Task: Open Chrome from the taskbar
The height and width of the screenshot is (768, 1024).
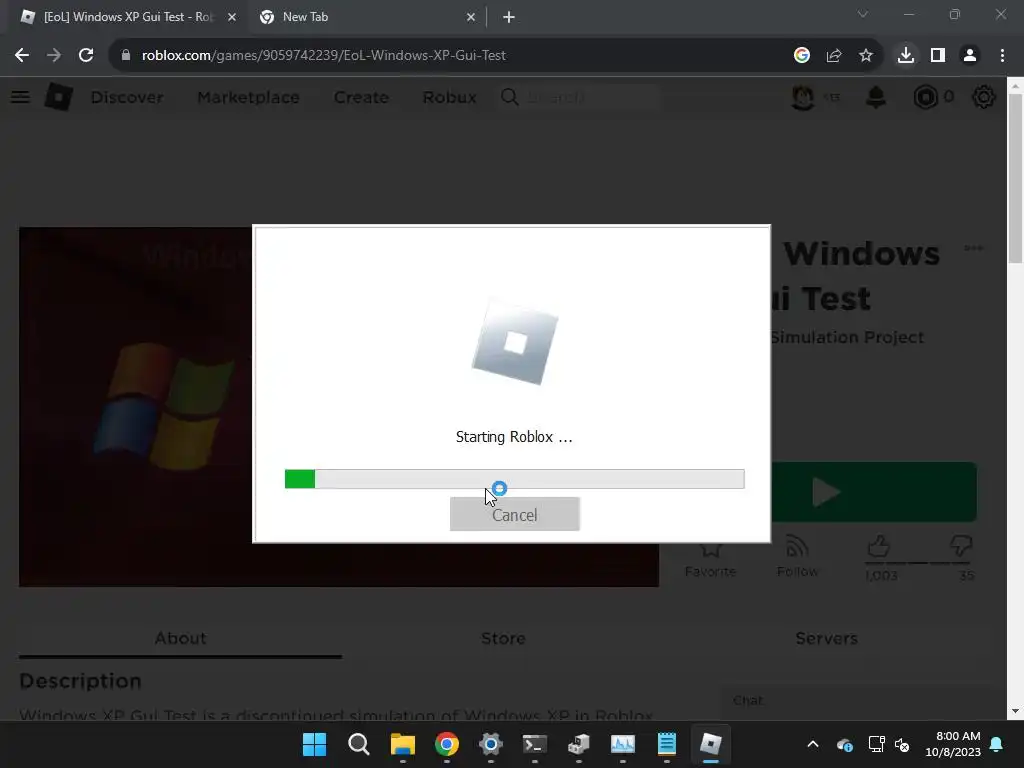Action: pos(447,744)
